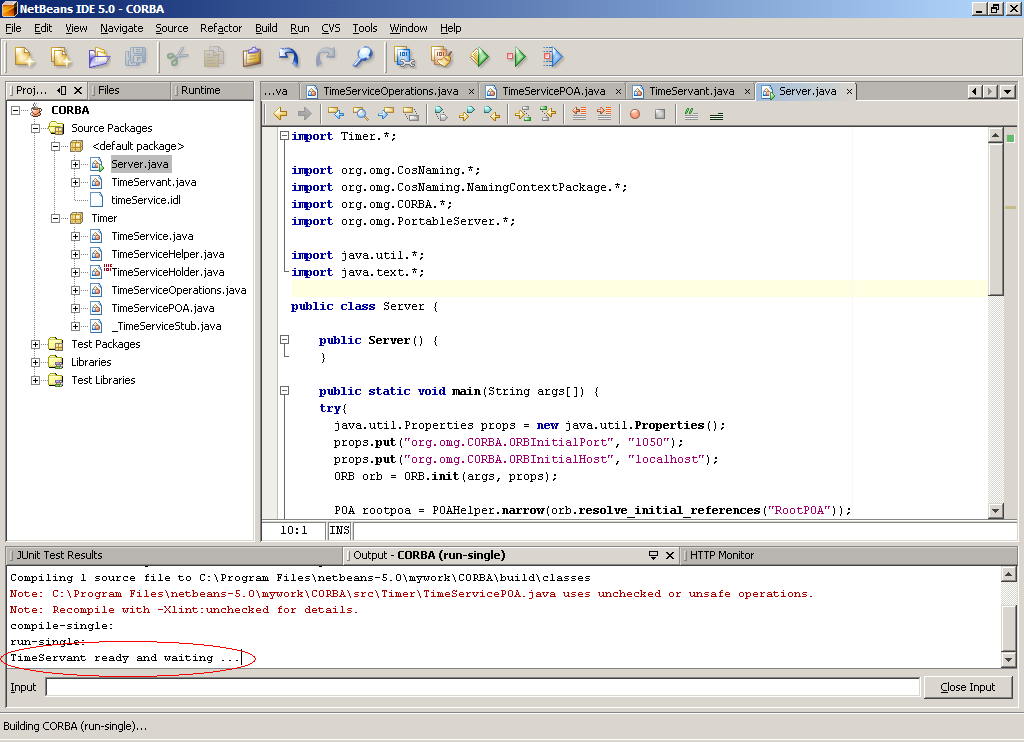Minimize the Projects panel with slide button
Screen dimensions: 1024x742
61,90
